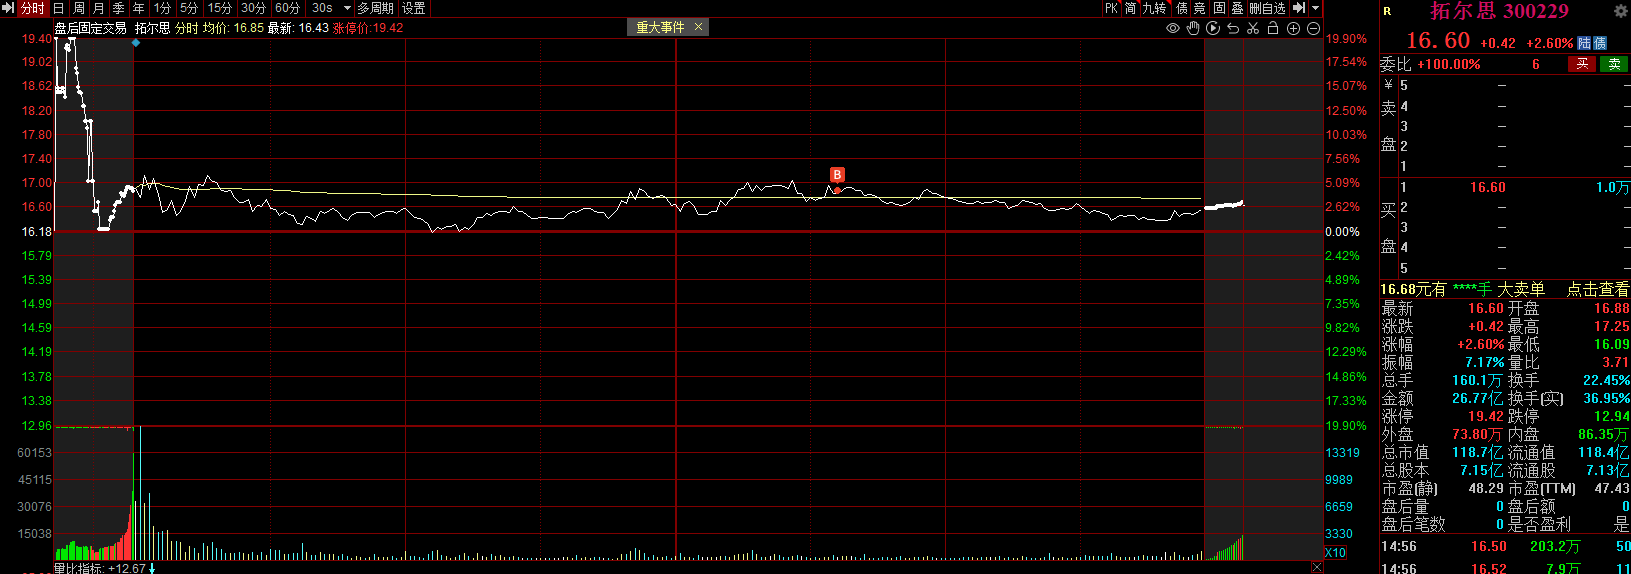Enable the 九转 indicator

tap(1154, 8)
